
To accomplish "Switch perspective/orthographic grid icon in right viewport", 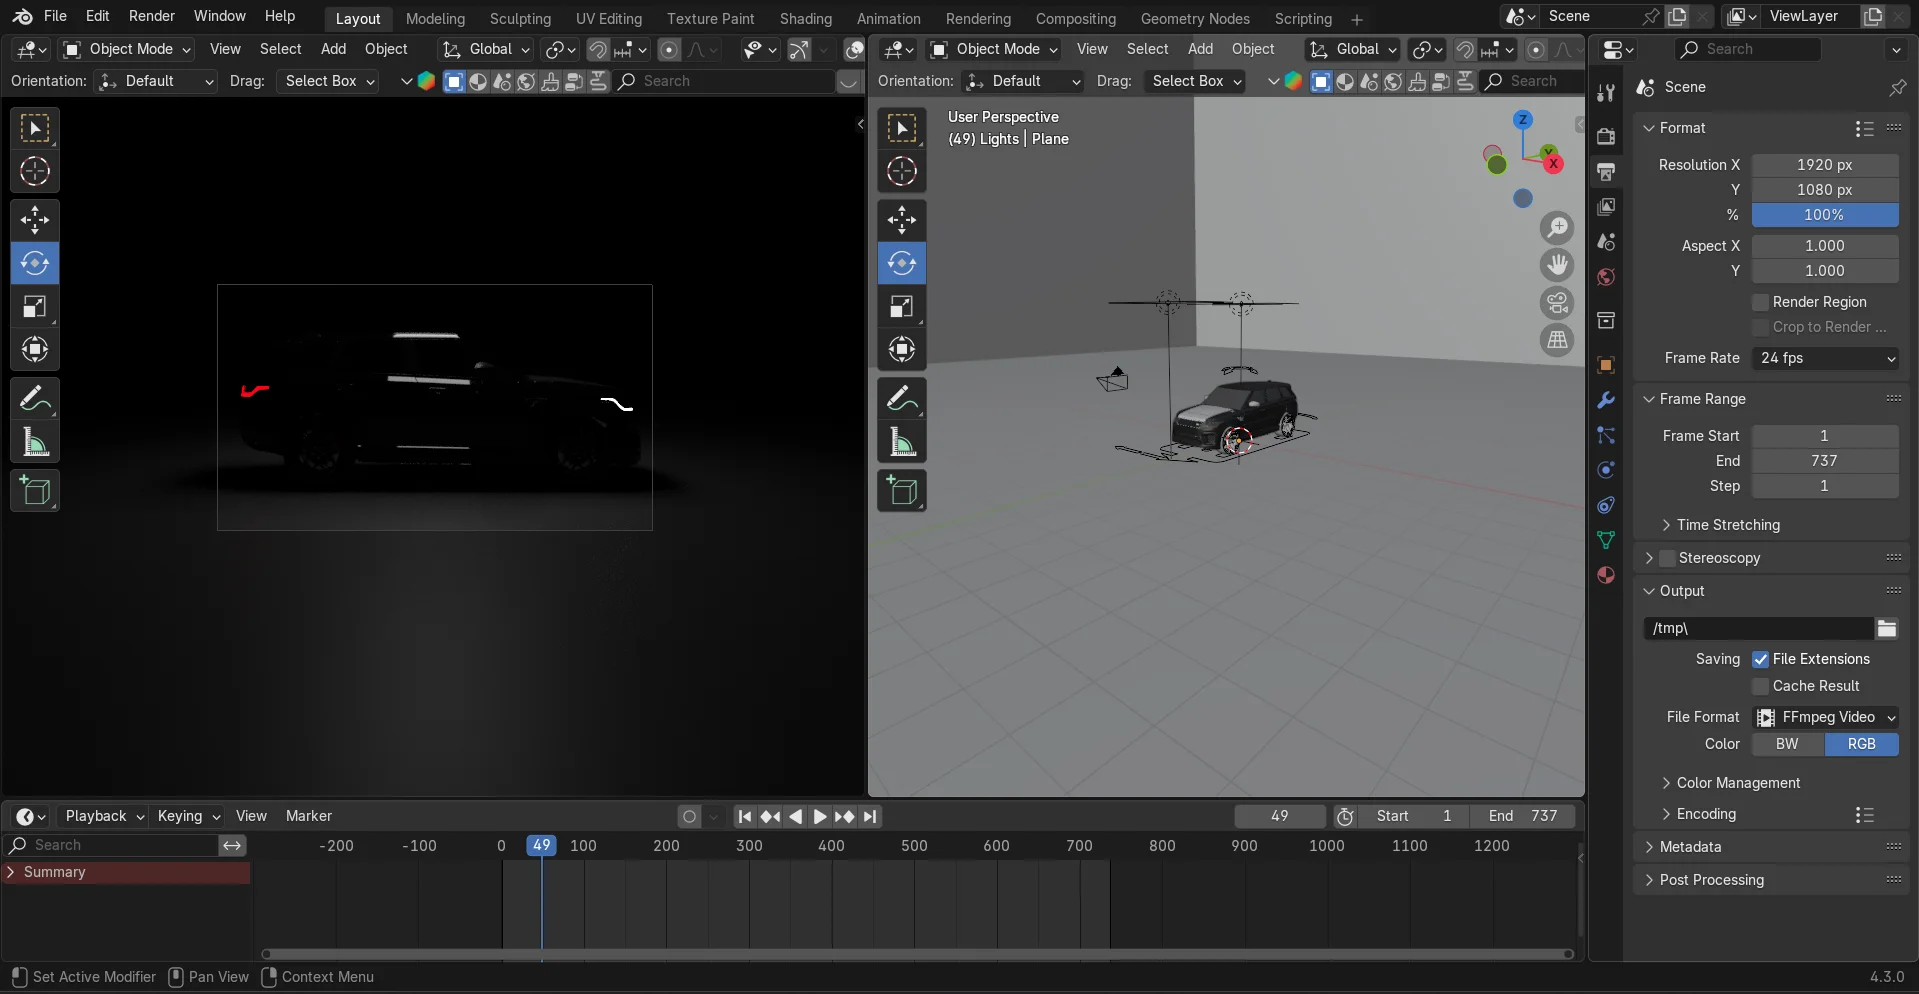I will [x=1557, y=341].
